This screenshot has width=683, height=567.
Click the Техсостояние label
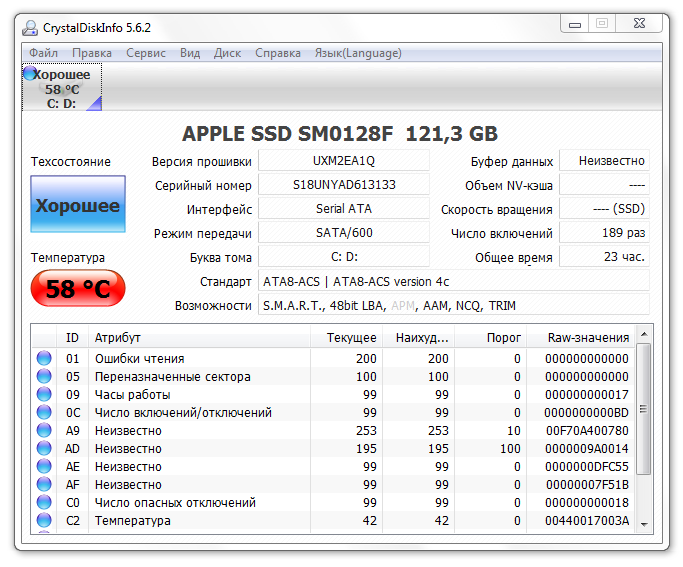(x=71, y=162)
